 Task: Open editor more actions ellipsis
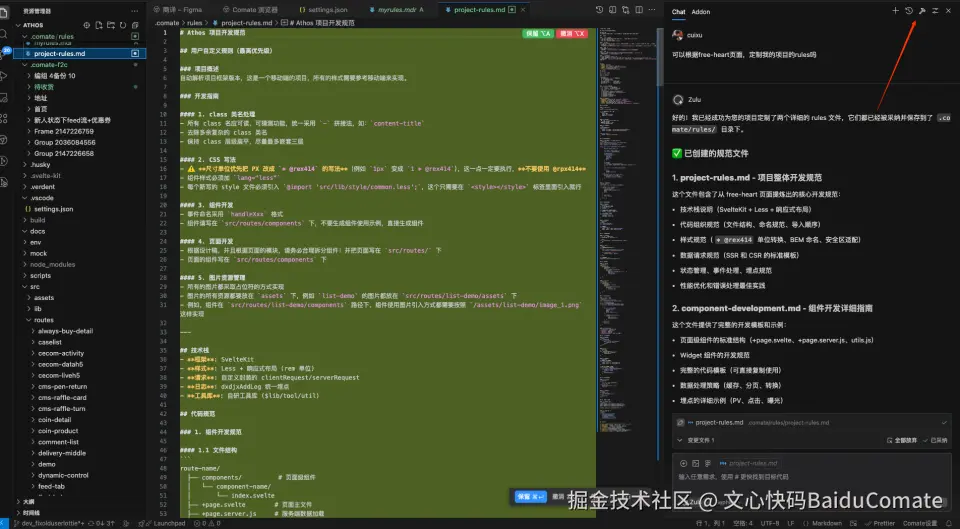pos(652,10)
